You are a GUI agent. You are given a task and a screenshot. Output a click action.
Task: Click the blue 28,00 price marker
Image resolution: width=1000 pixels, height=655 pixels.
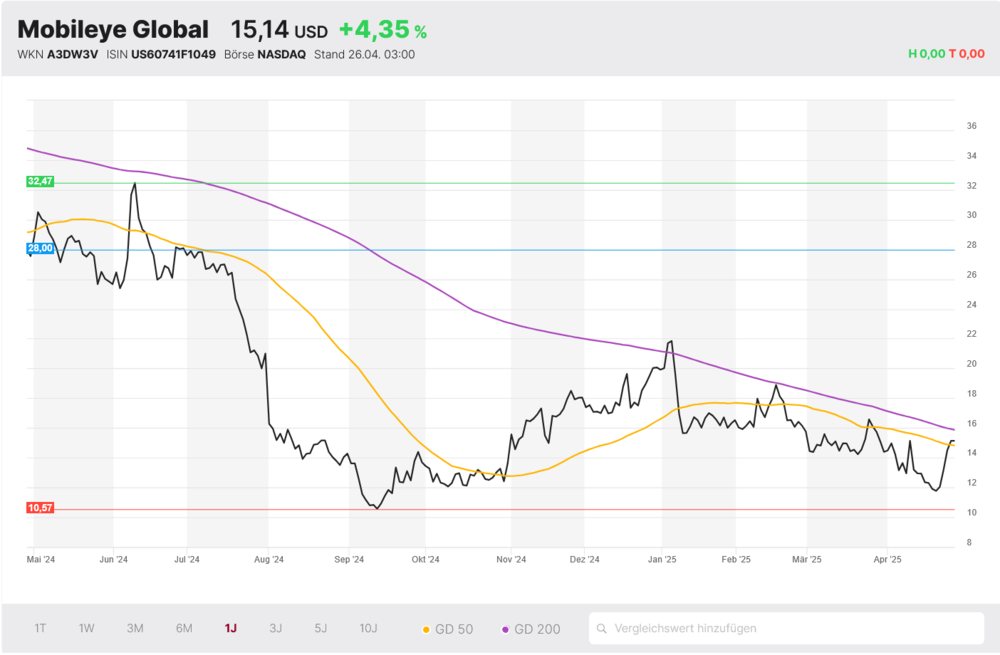point(40,248)
